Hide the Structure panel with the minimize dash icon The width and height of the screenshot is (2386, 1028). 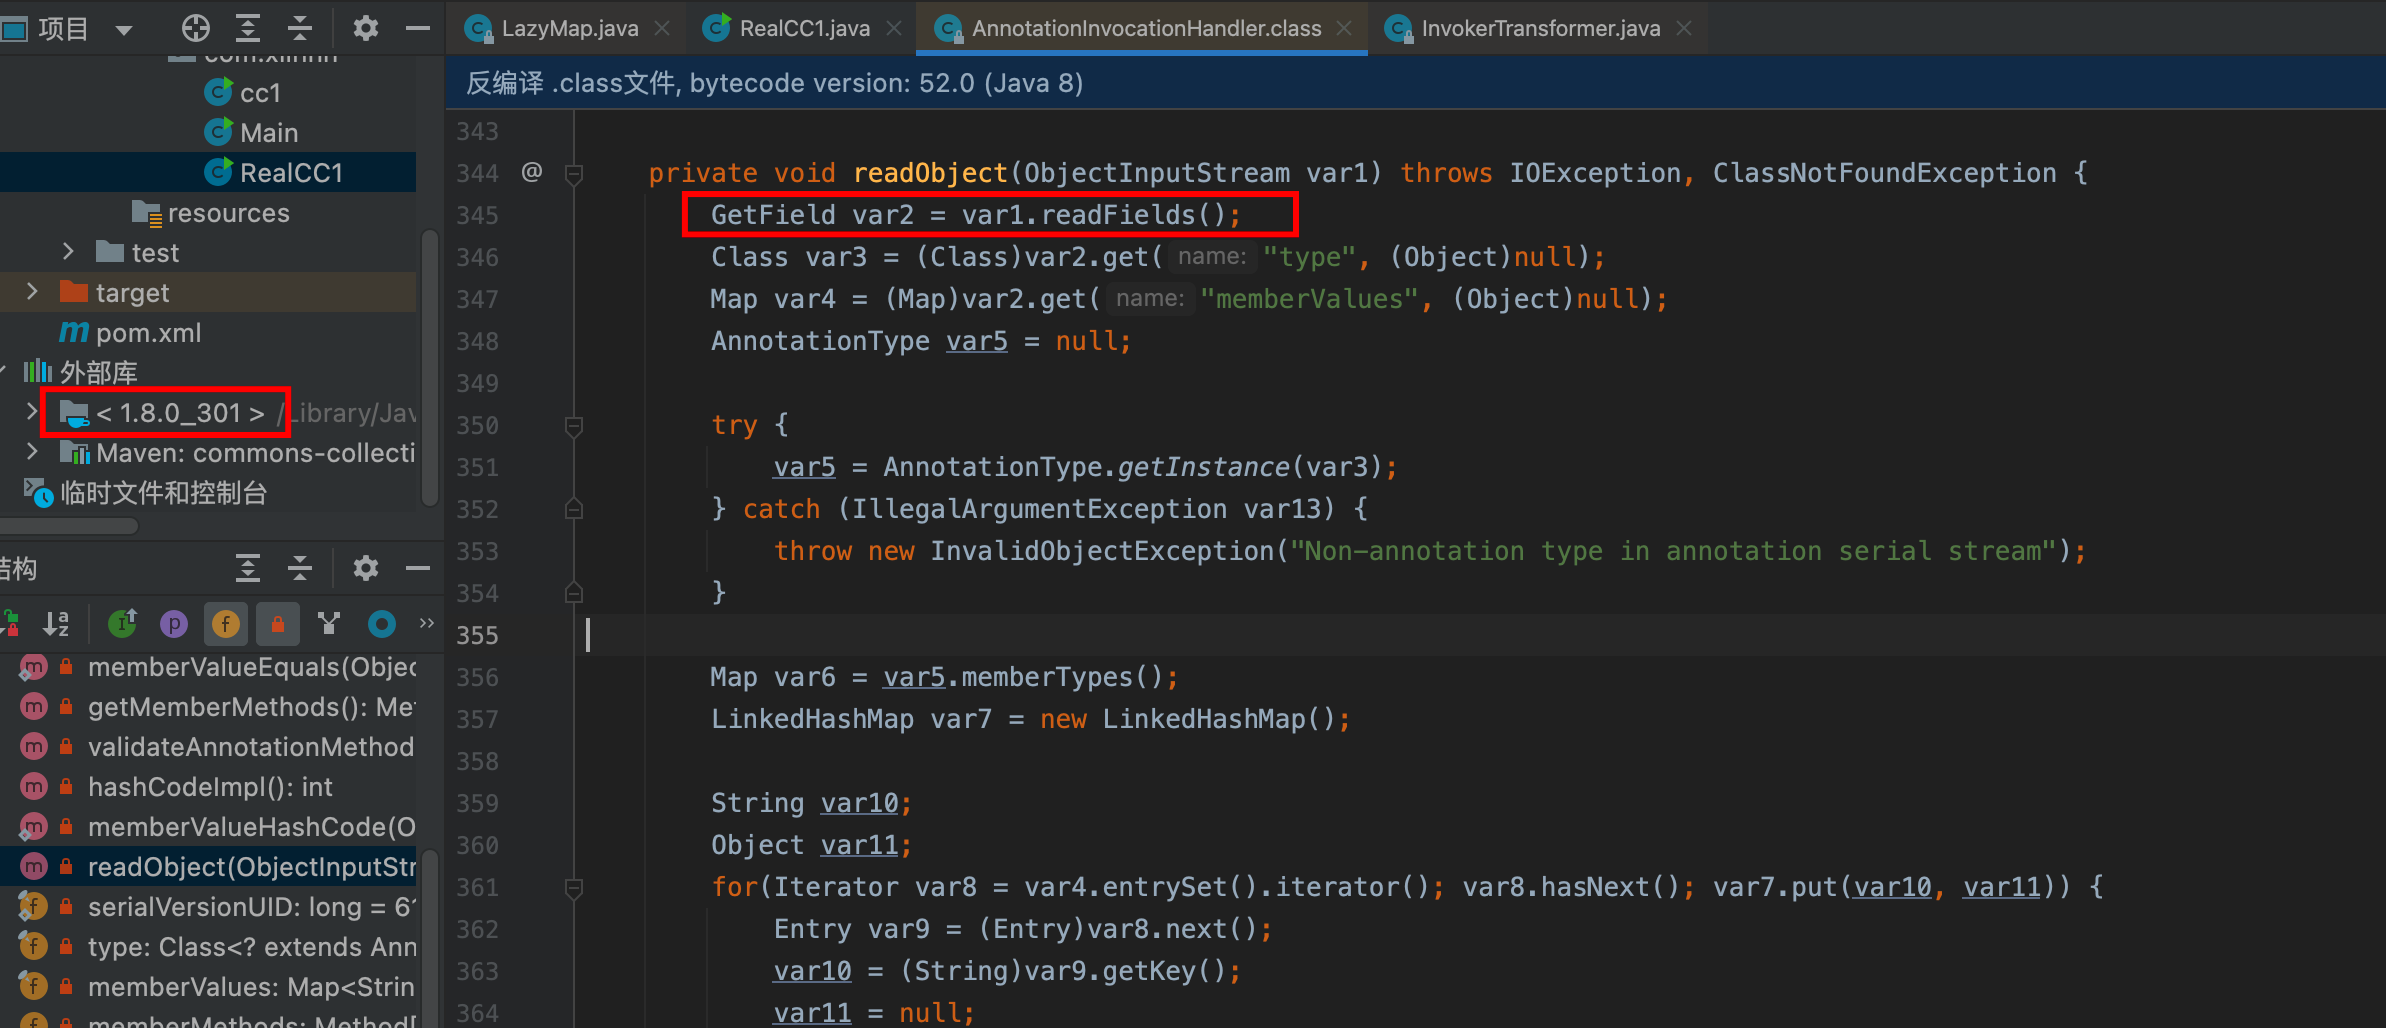tap(418, 568)
